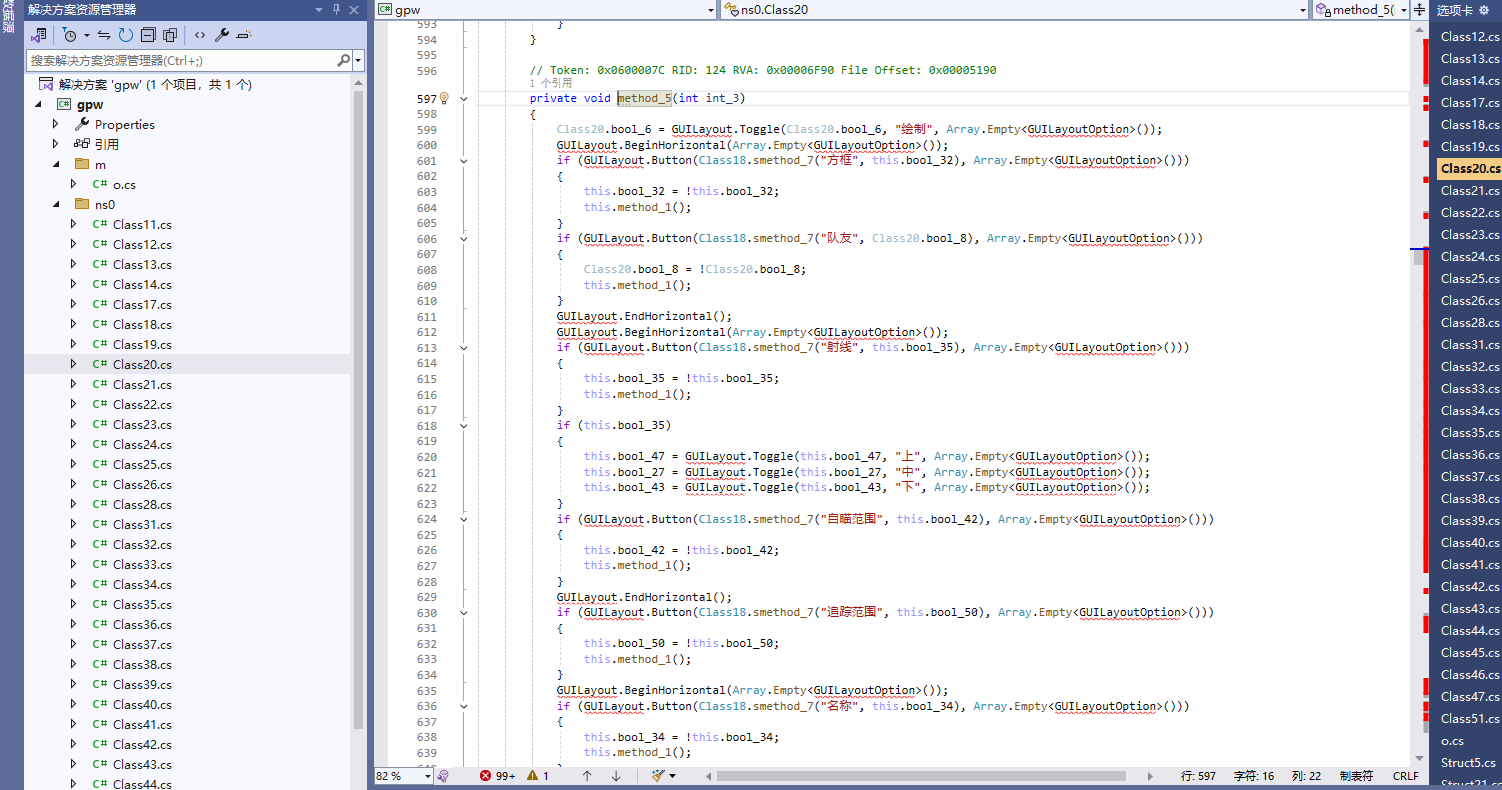1502x790 pixels.
Task: Toggle the Preview Selected Items button
Action: click(245, 35)
